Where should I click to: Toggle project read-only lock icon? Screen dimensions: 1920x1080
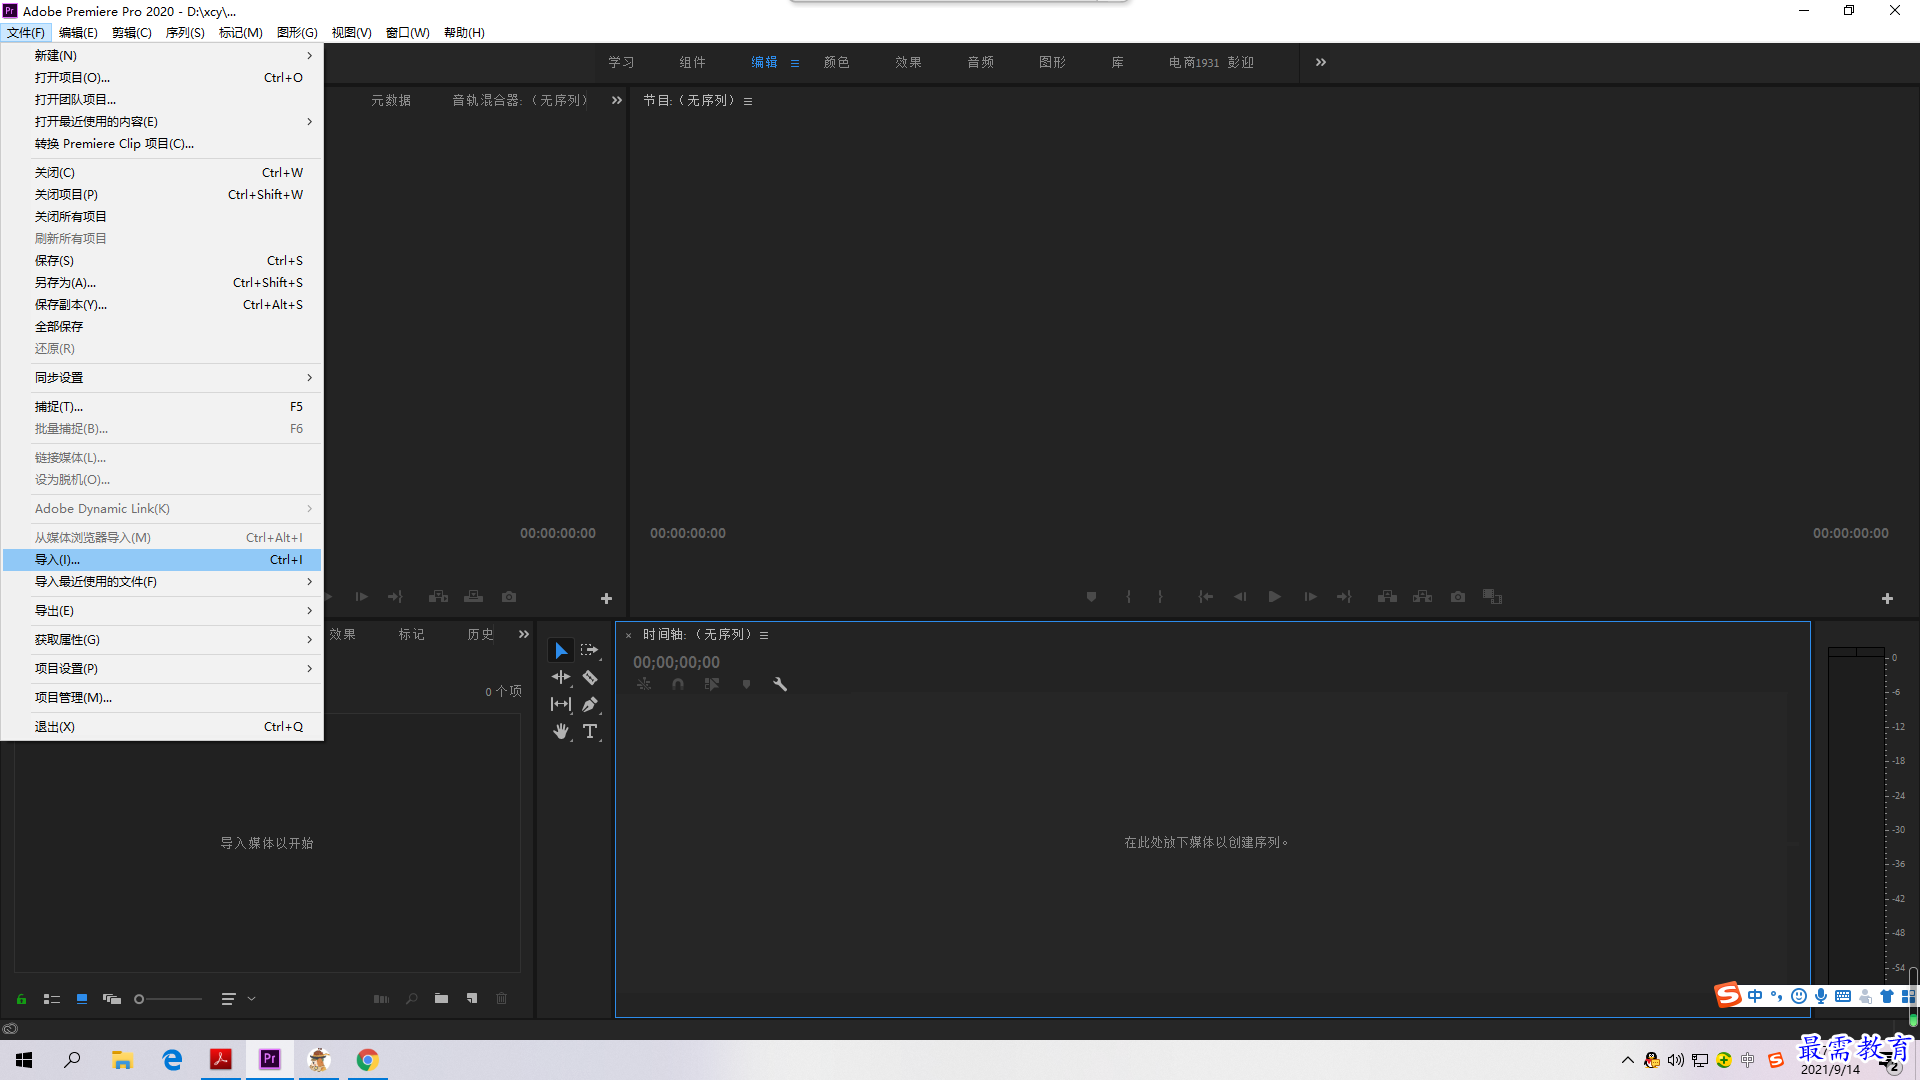21,999
